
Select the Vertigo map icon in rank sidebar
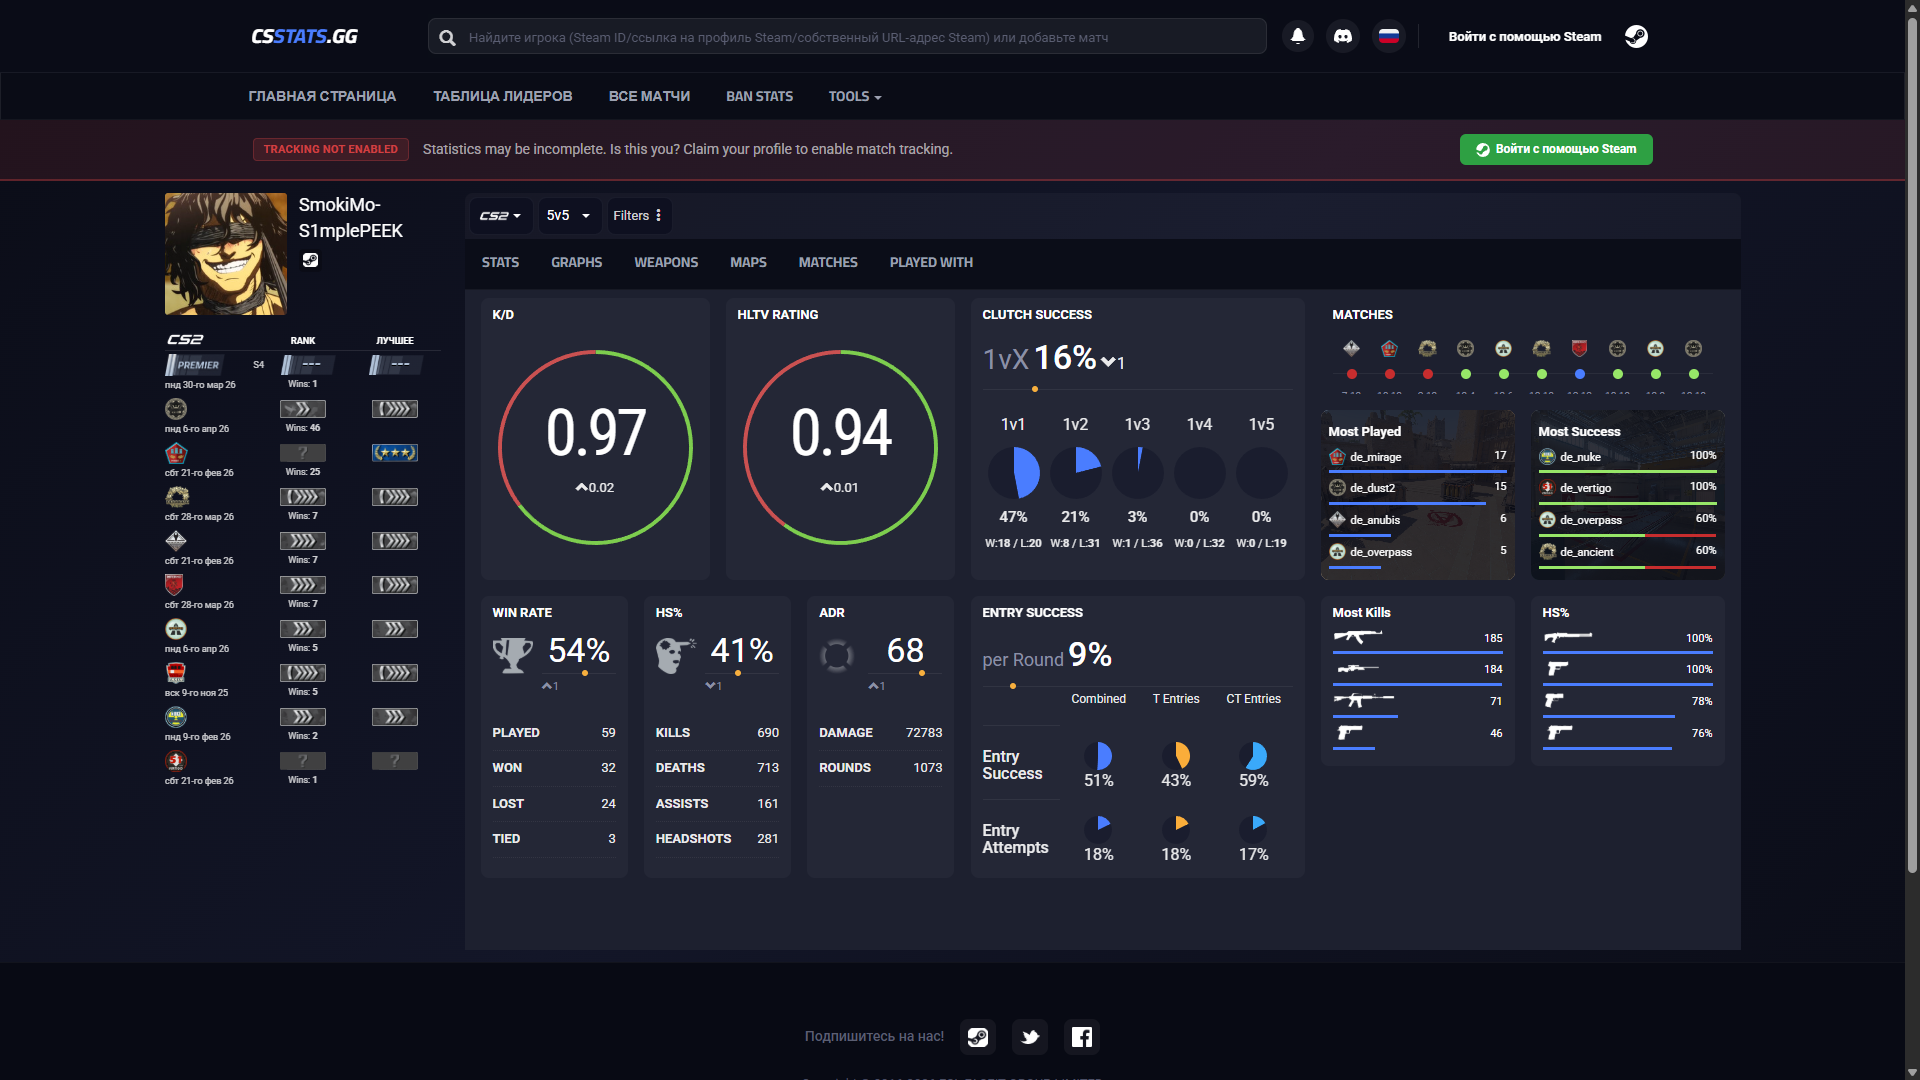[x=176, y=761]
